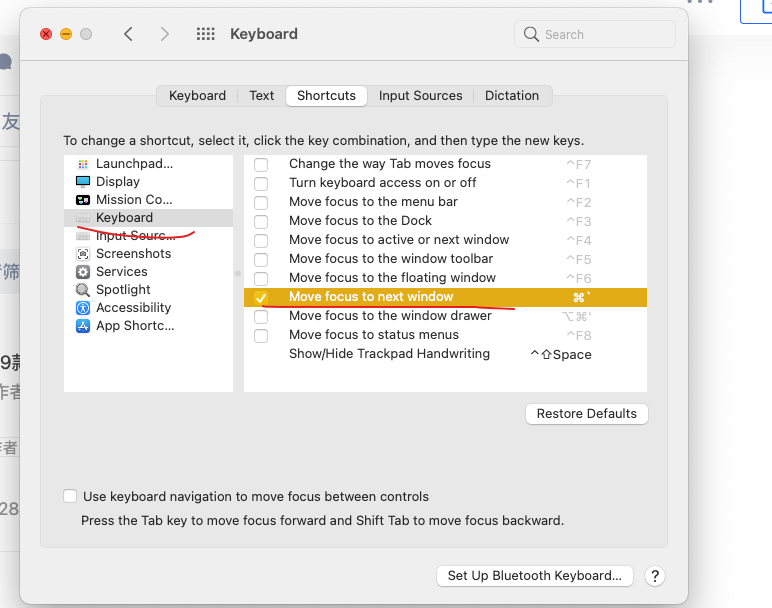
Task: Open the Dictation tab
Action: [512, 96]
